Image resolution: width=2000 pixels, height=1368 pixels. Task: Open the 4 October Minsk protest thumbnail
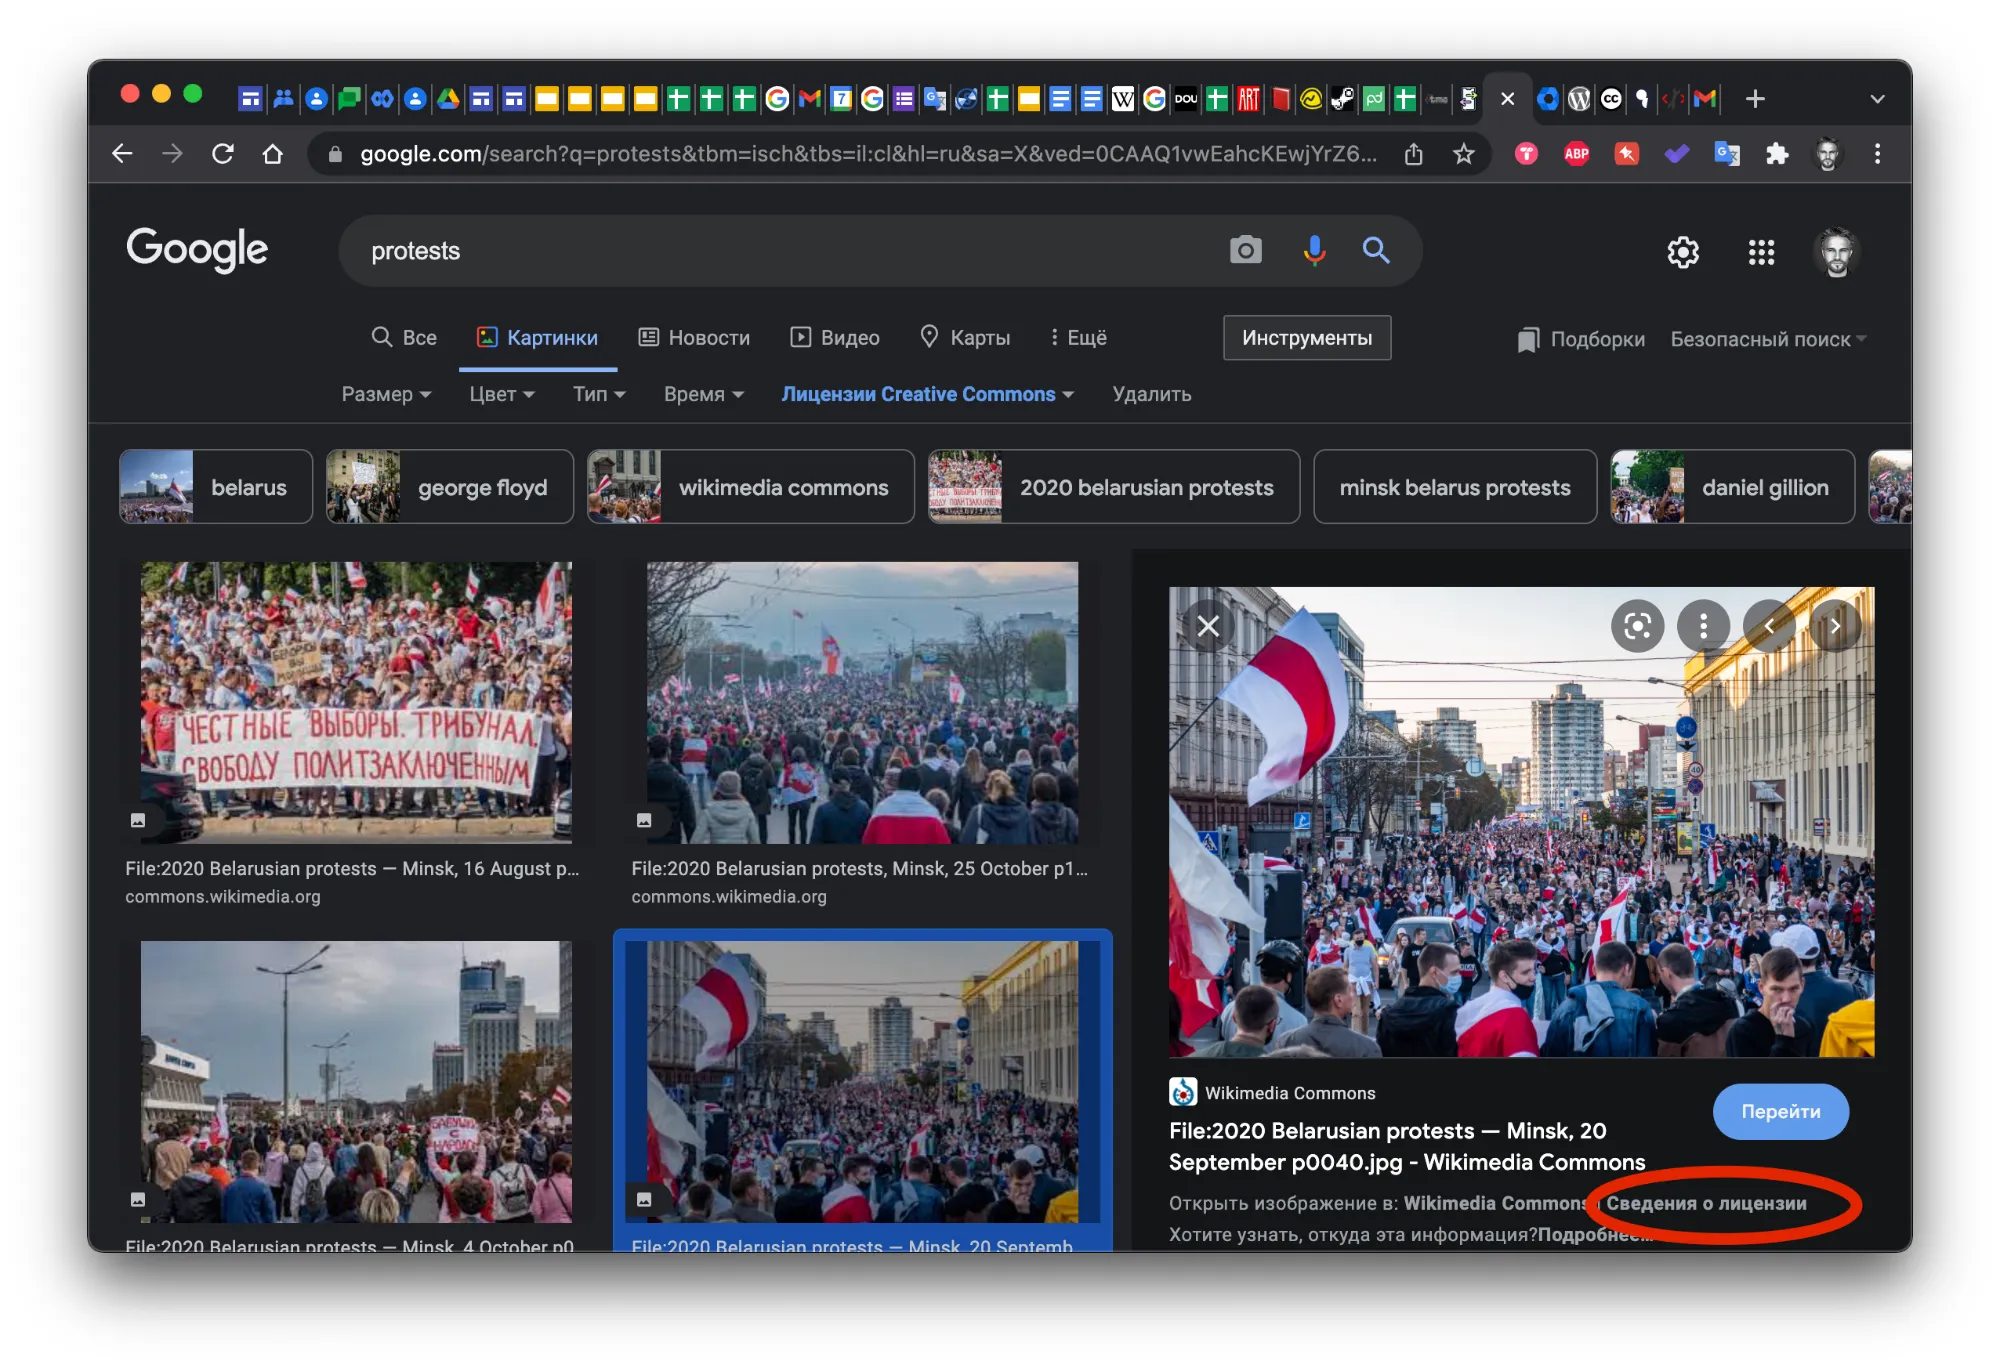(356, 1081)
